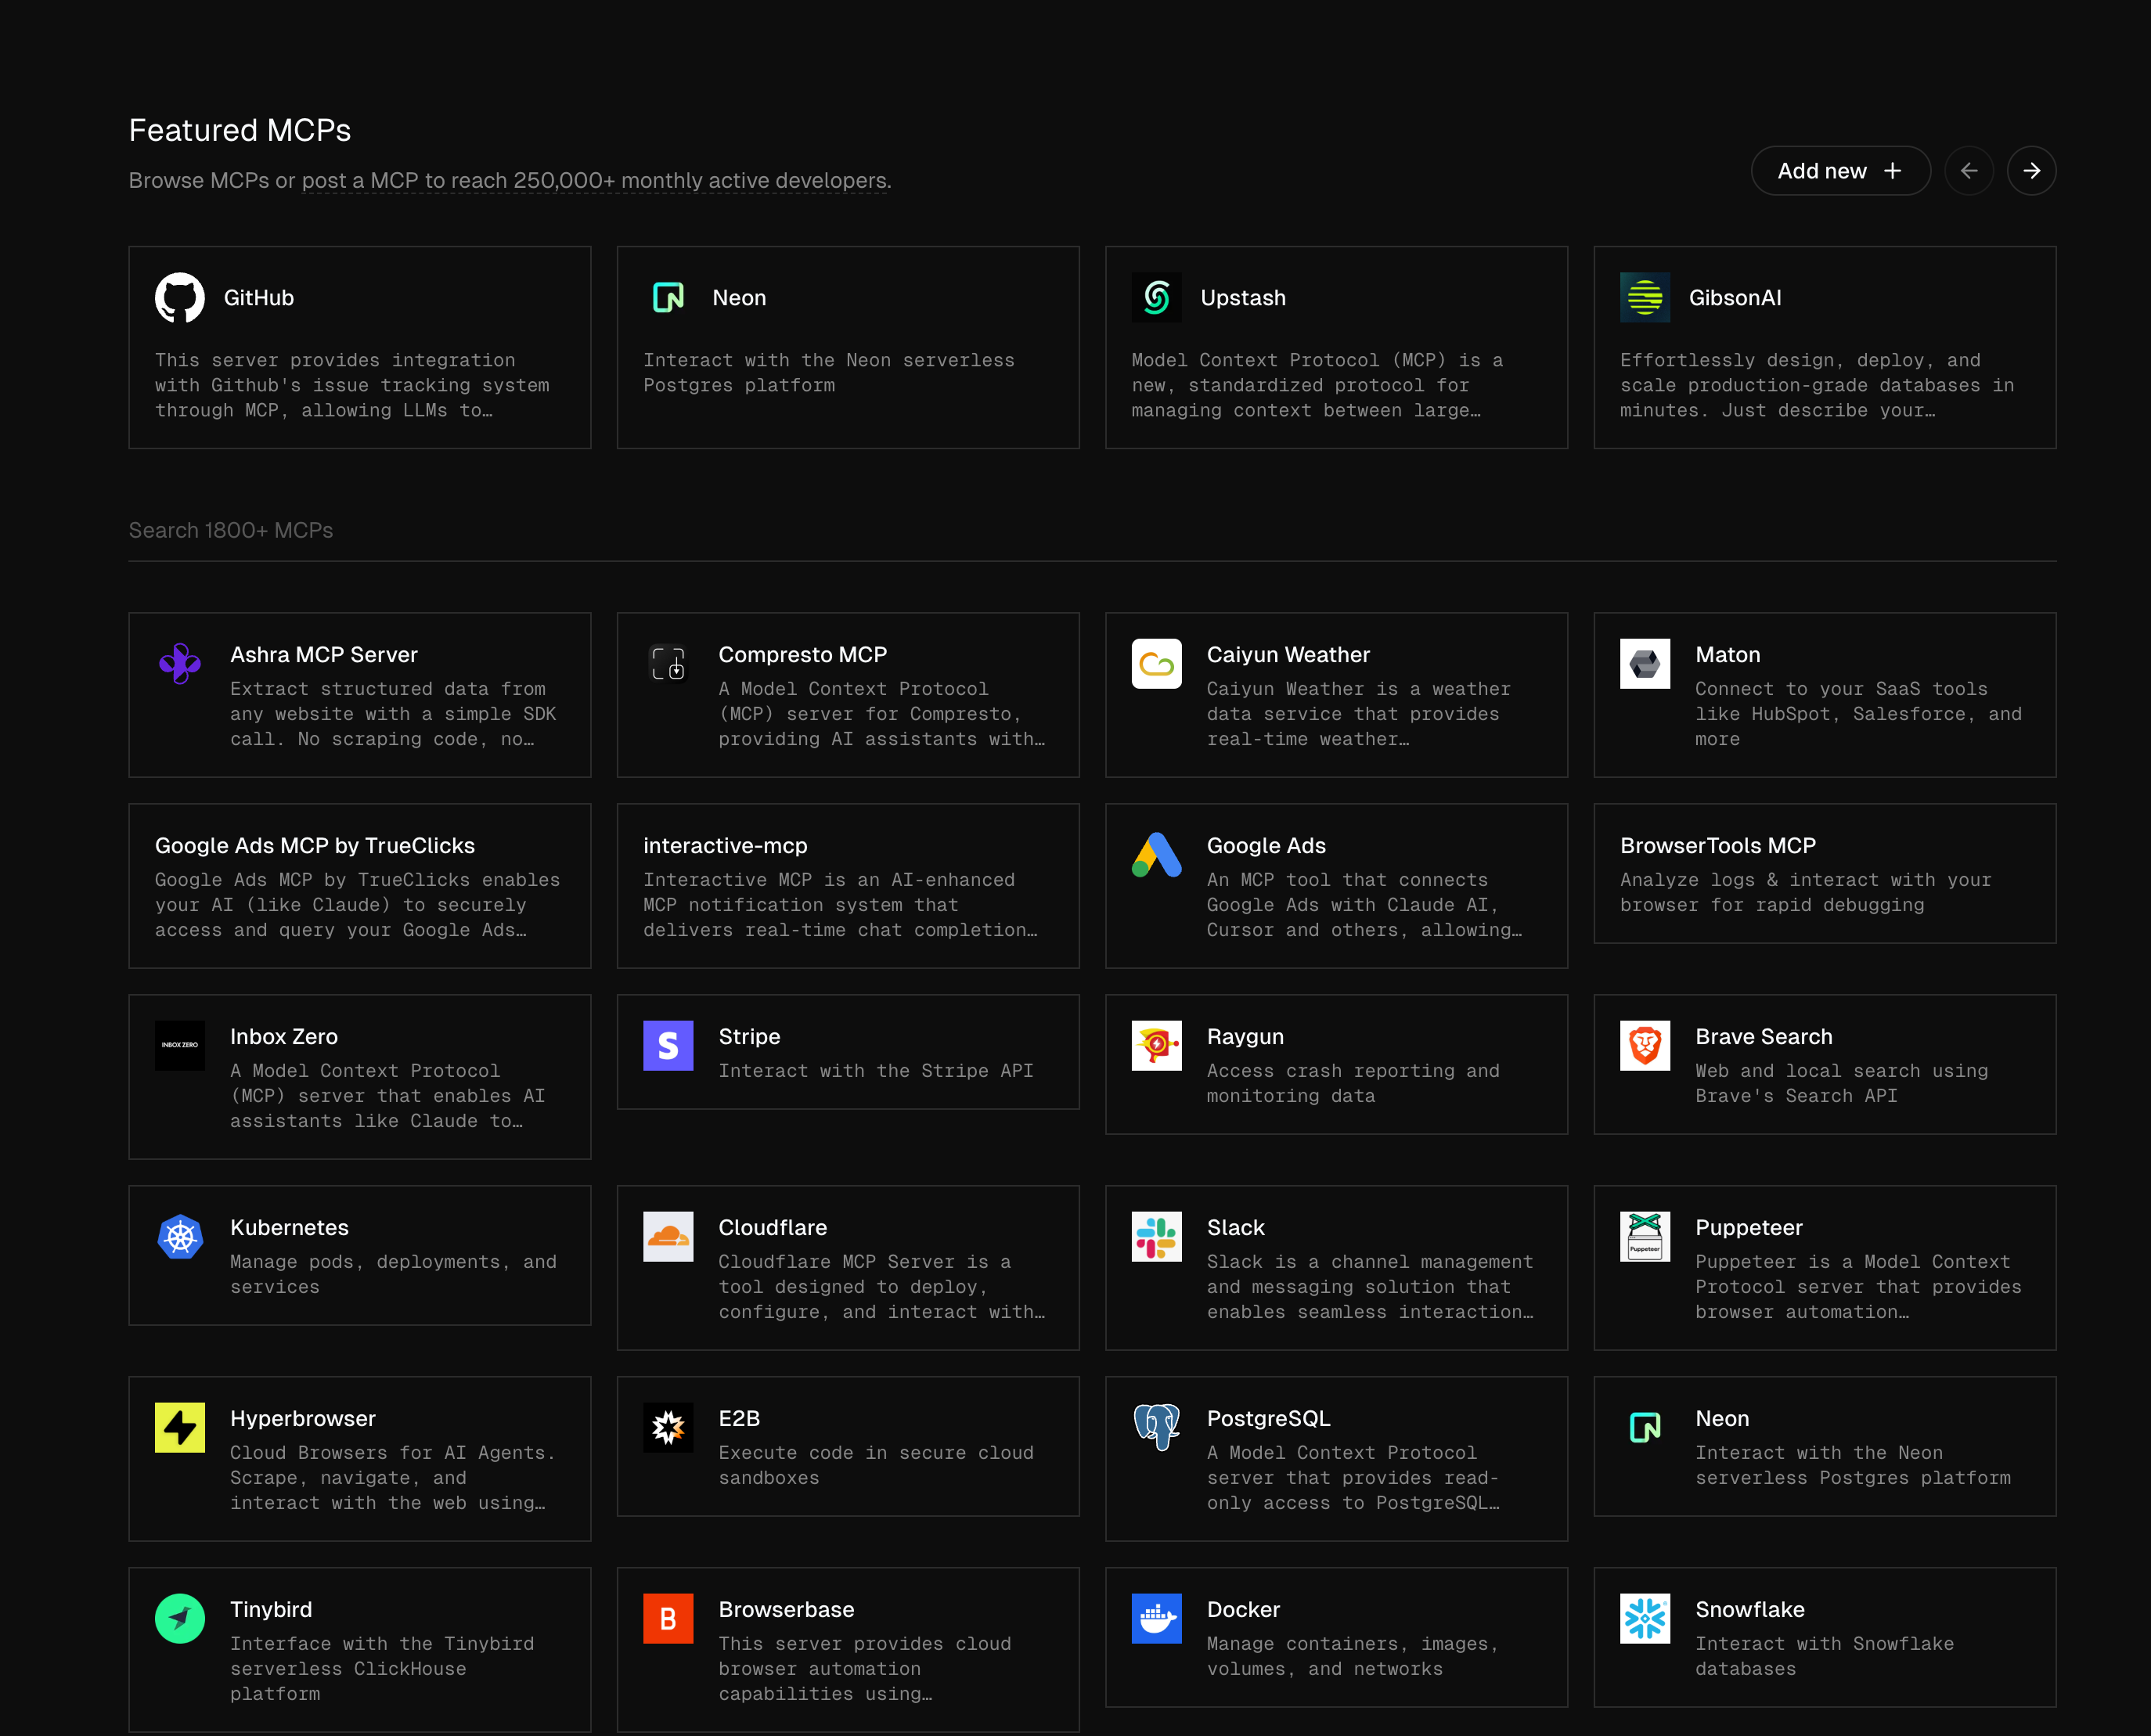The height and width of the screenshot is (1736, 2151).
Task: Click the Docker whale icon
Action: (x=1156, y=1619)
